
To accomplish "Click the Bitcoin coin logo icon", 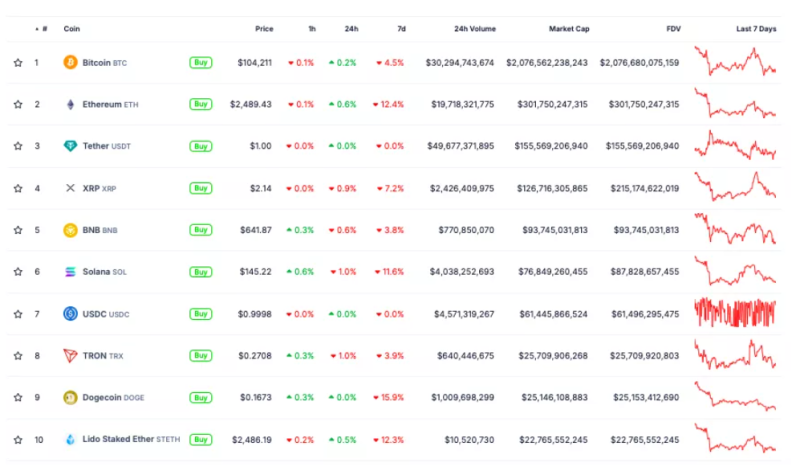I will [70, 62].
